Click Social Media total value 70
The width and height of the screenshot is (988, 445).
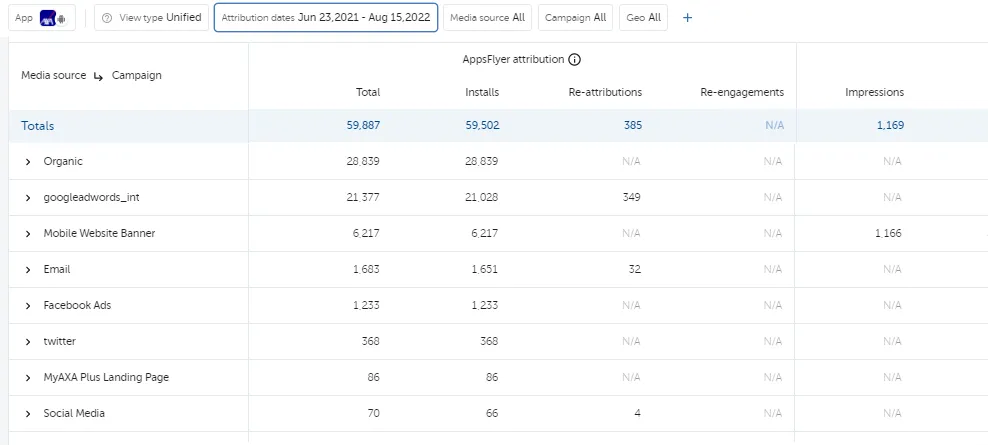(373, 413)
